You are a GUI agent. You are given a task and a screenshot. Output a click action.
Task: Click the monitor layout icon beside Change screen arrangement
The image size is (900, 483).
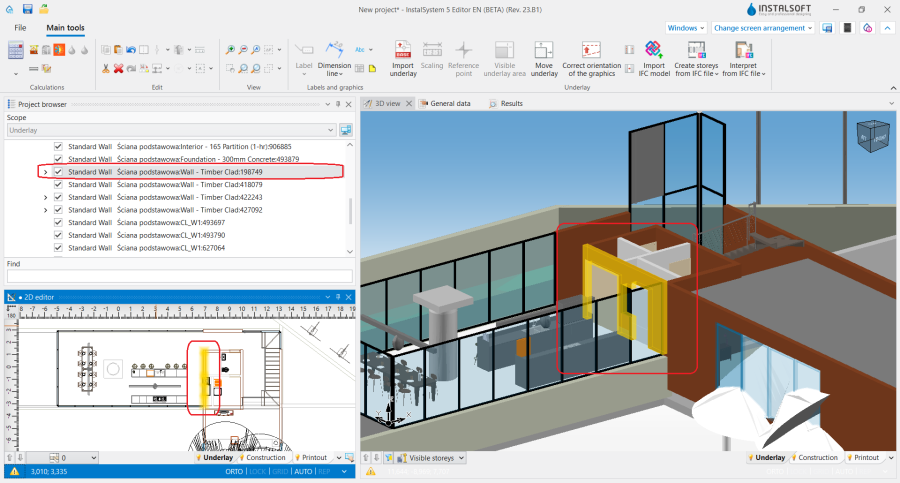point(827,28)
